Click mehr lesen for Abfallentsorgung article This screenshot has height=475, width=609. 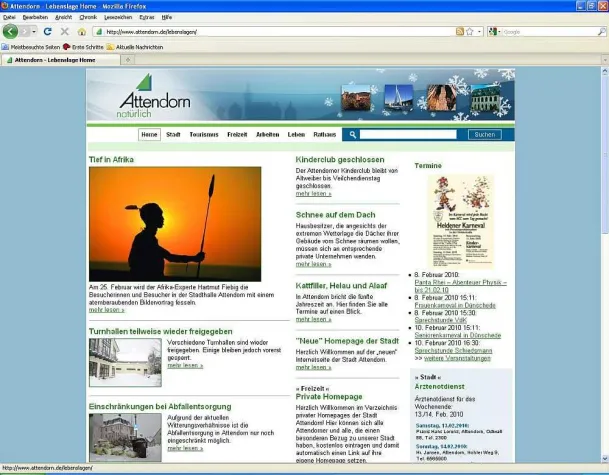pos(185,448)
